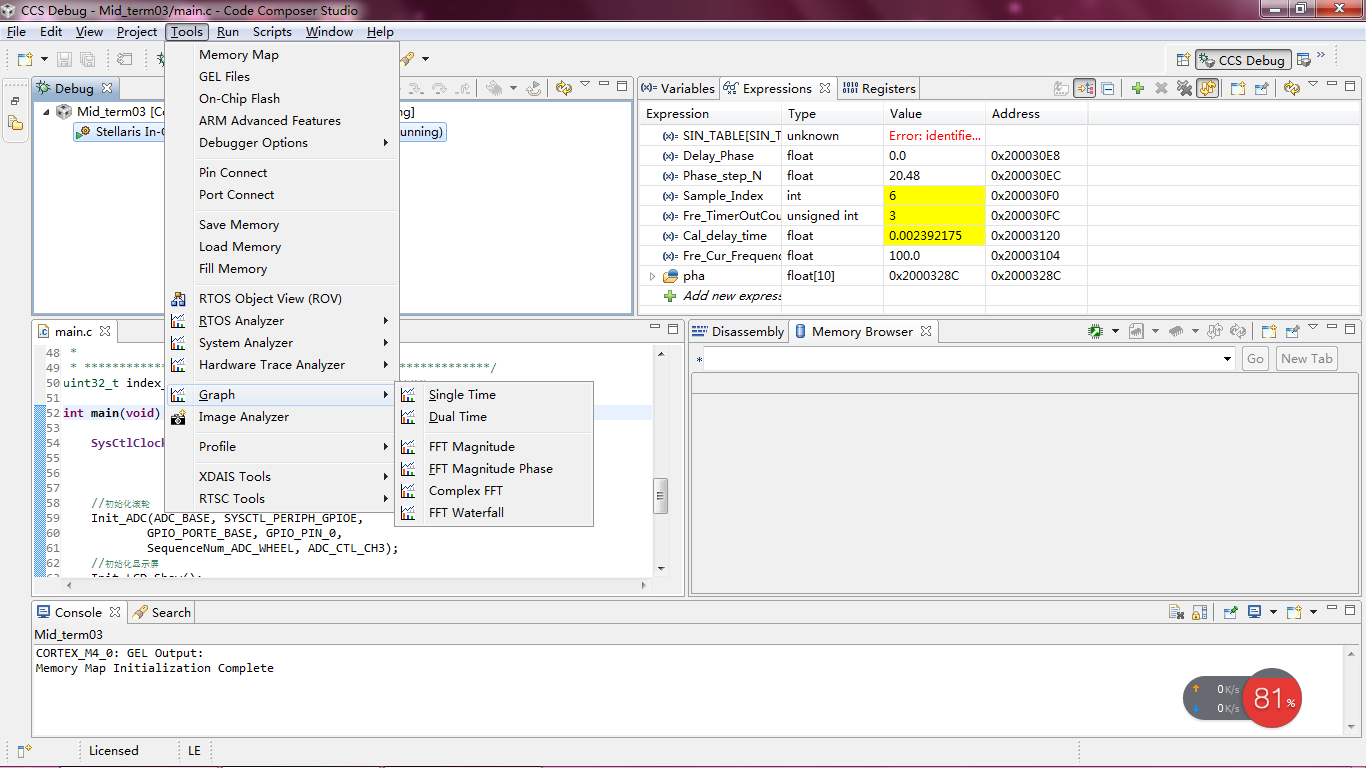Pin the Expressions view
The height and width of the screenshot is (768, 1366).
(1261, 88)
